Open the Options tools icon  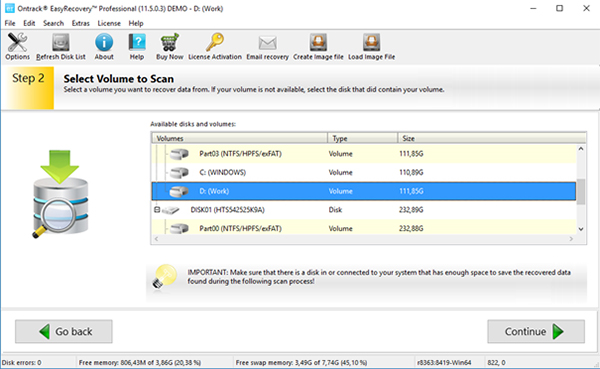(17, 42)
